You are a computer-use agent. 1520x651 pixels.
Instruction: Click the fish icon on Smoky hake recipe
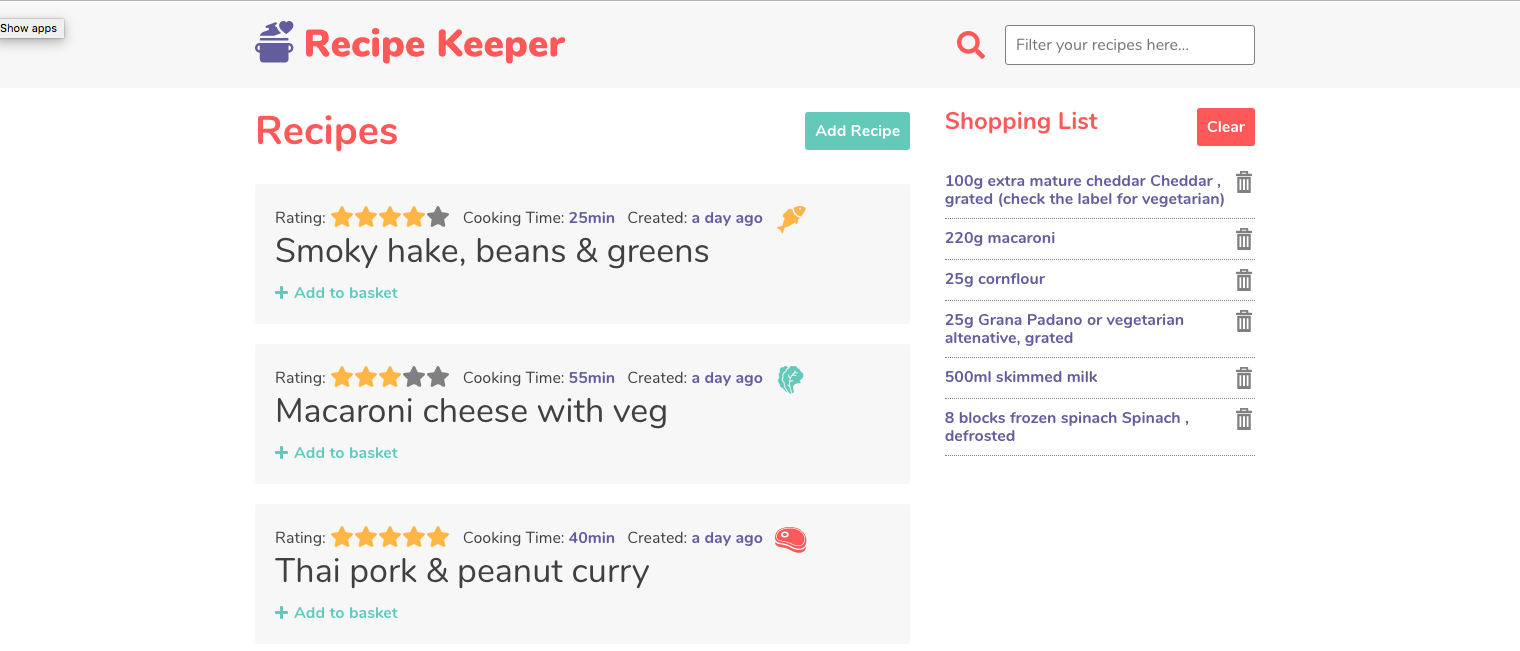(x=790, y=218)
